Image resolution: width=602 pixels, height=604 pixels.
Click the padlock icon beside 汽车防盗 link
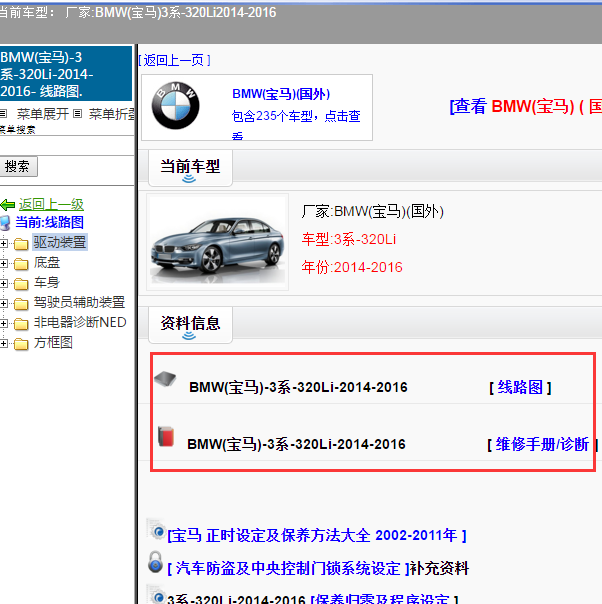(x=155, y=562)
